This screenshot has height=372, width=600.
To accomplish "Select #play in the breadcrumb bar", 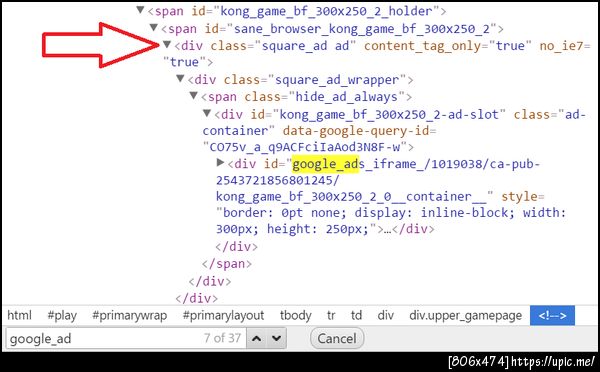I will coord(62,315).
